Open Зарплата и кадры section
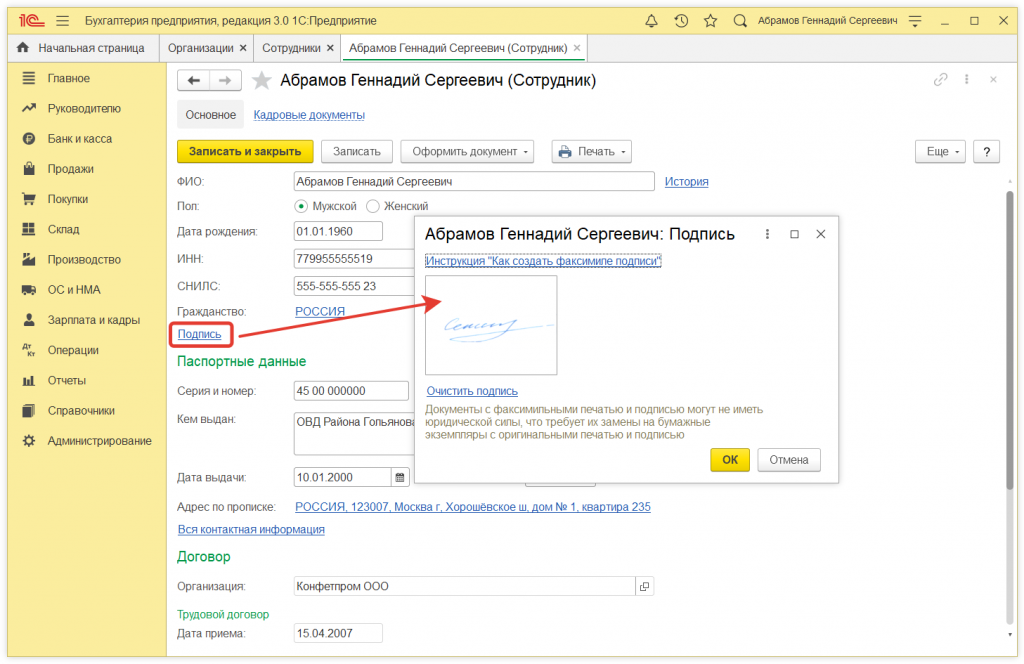1024x664 pixels. point(93,320)
